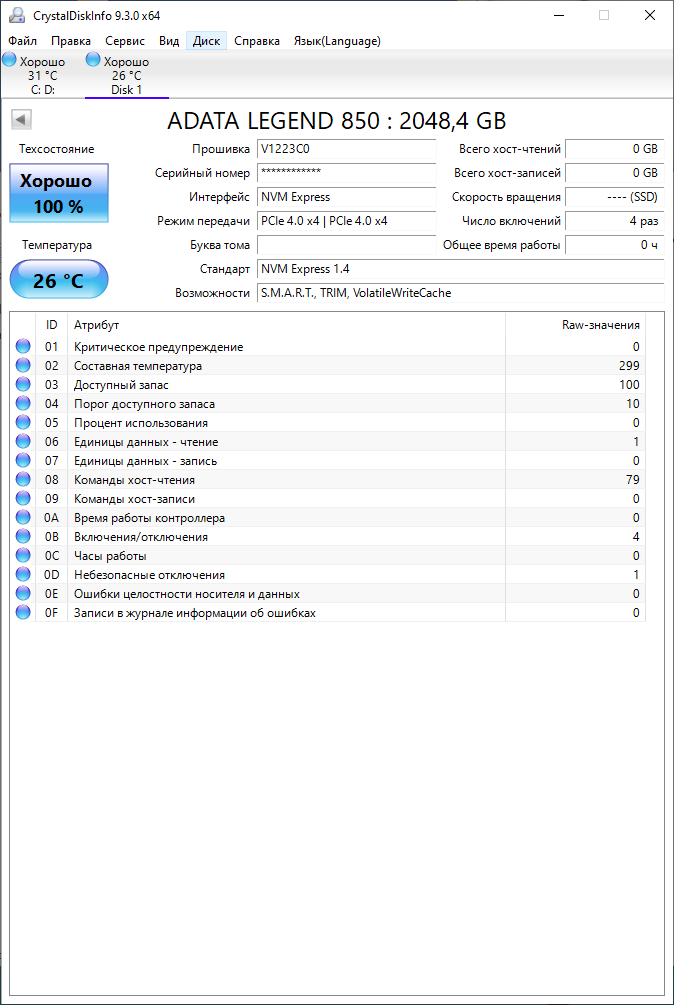Click status orb for Доступный запас row
This screenshot has height=1005, width=674.
tap(23, 385)
